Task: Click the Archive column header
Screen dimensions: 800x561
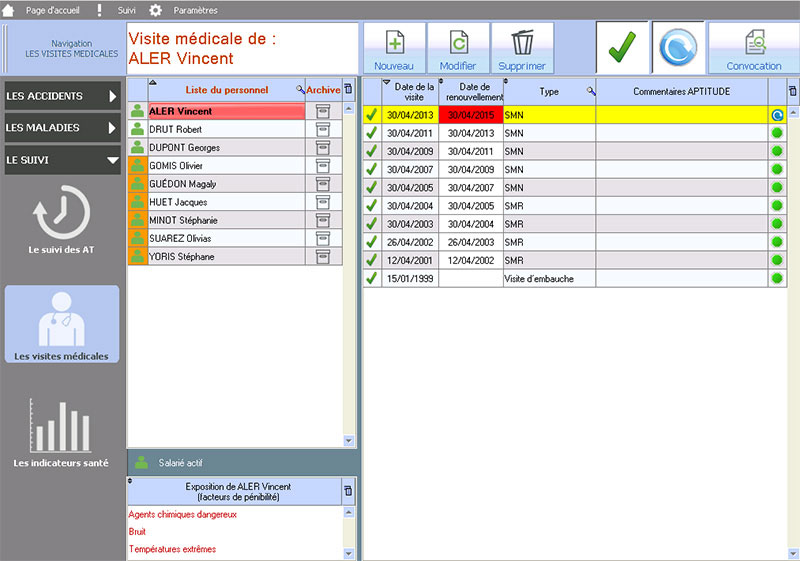Action: pos(323,90)
